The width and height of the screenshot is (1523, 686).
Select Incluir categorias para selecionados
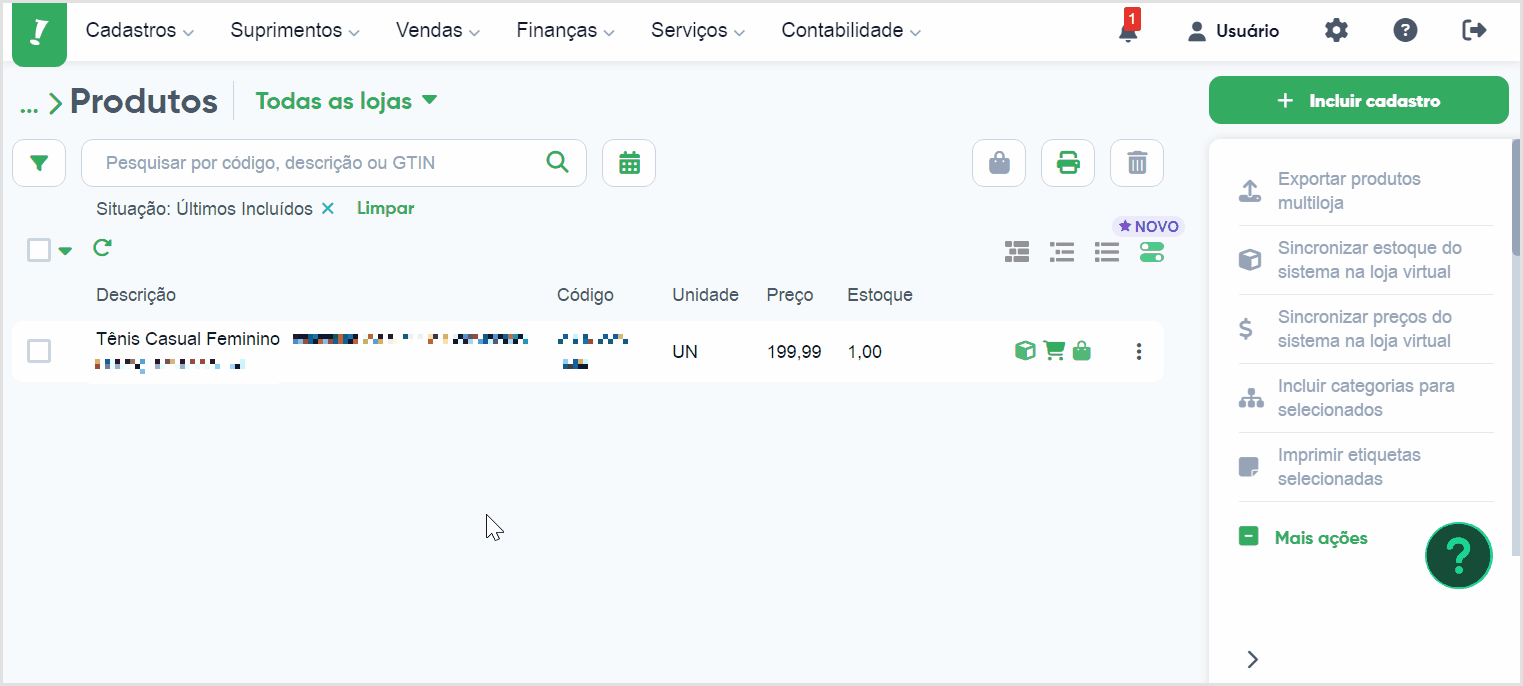[1366, 398]
